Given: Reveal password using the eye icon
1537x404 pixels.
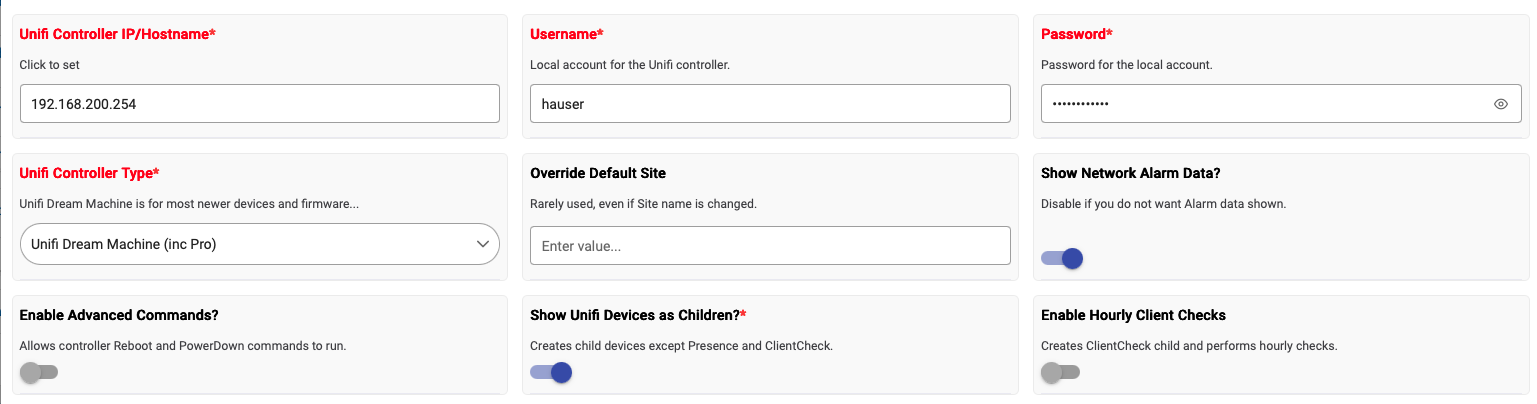Looking at the screenshot, I should pos(1500,104).
